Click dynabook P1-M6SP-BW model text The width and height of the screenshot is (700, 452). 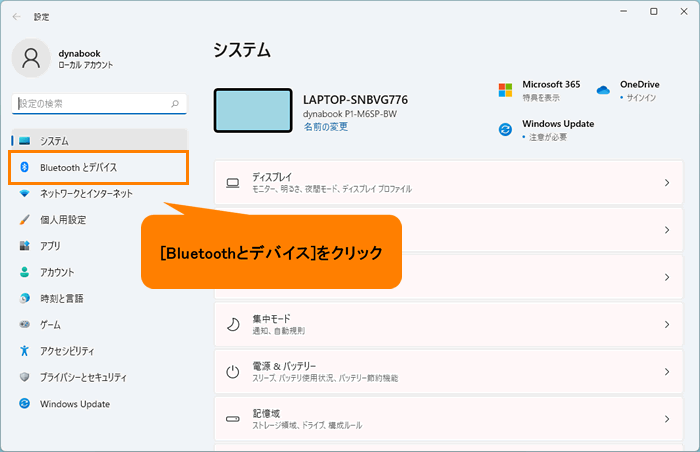[x=350, y=114]
